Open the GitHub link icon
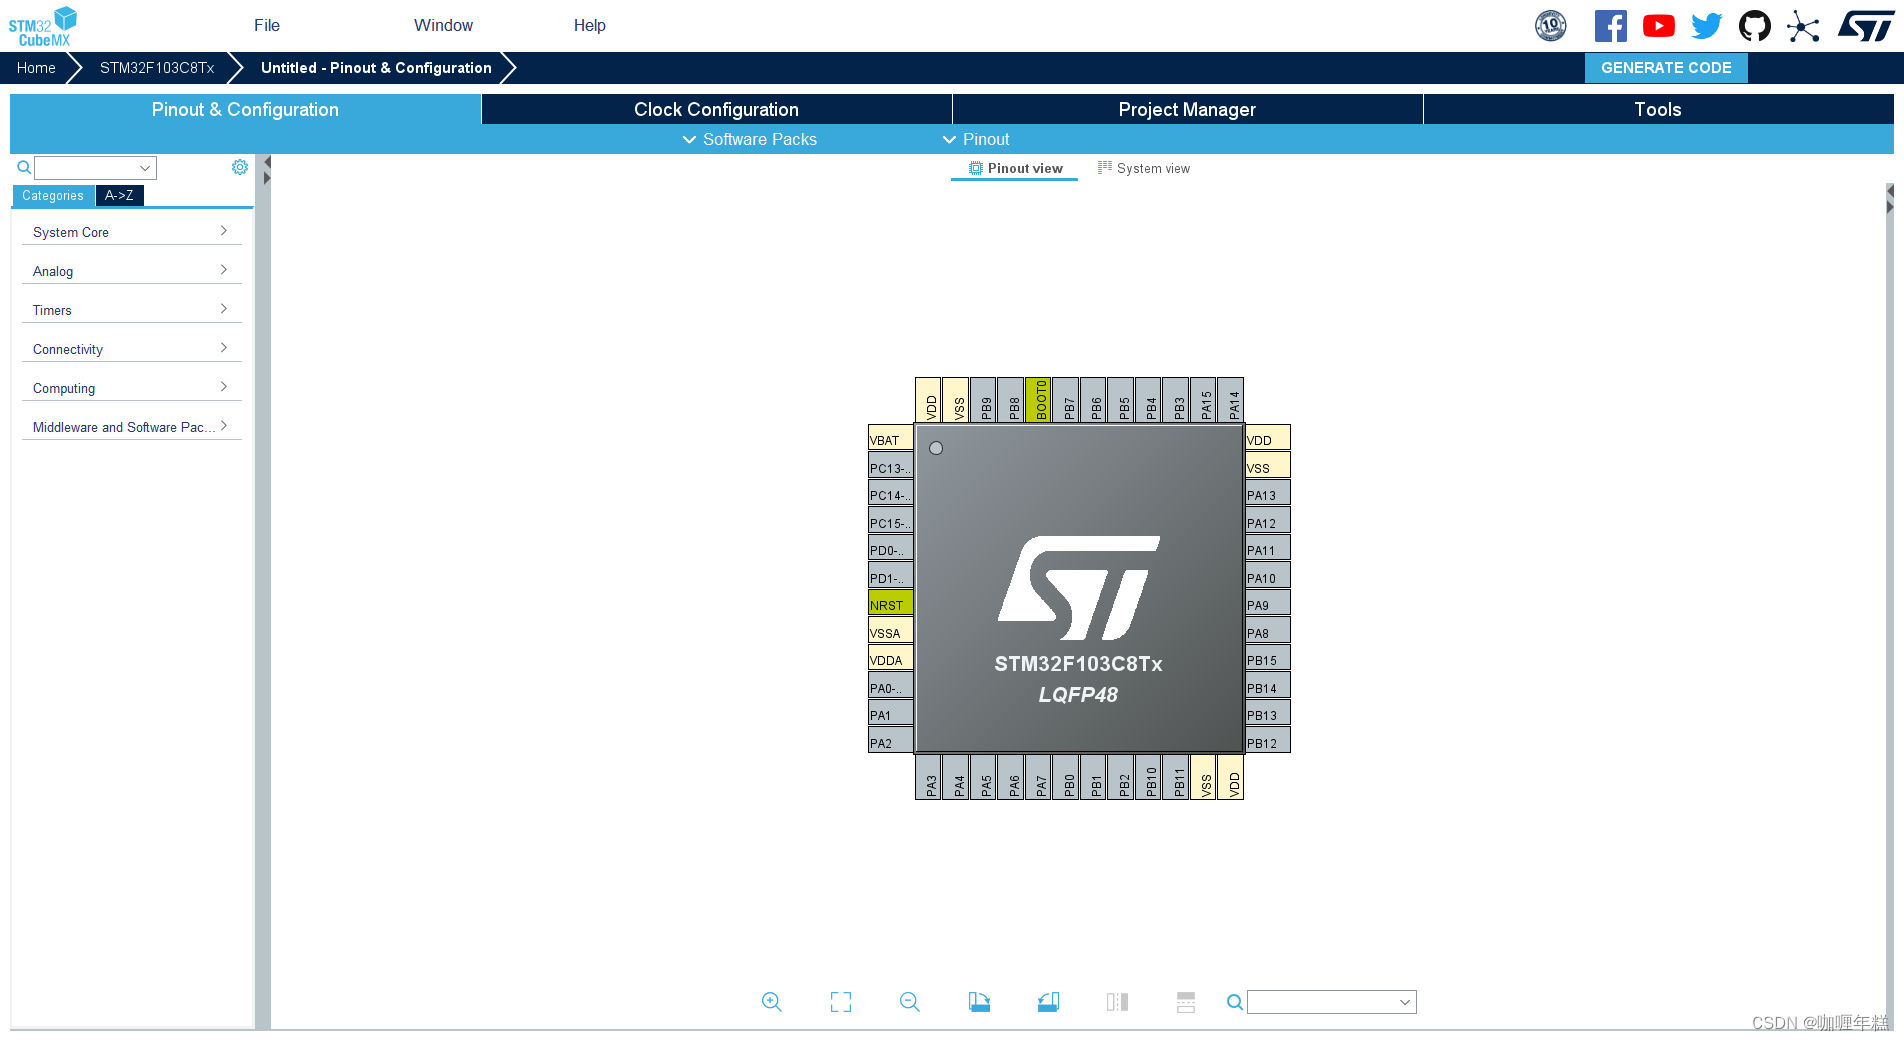This screenshot has width=1904, height=1041. [x=1755, y=26]
